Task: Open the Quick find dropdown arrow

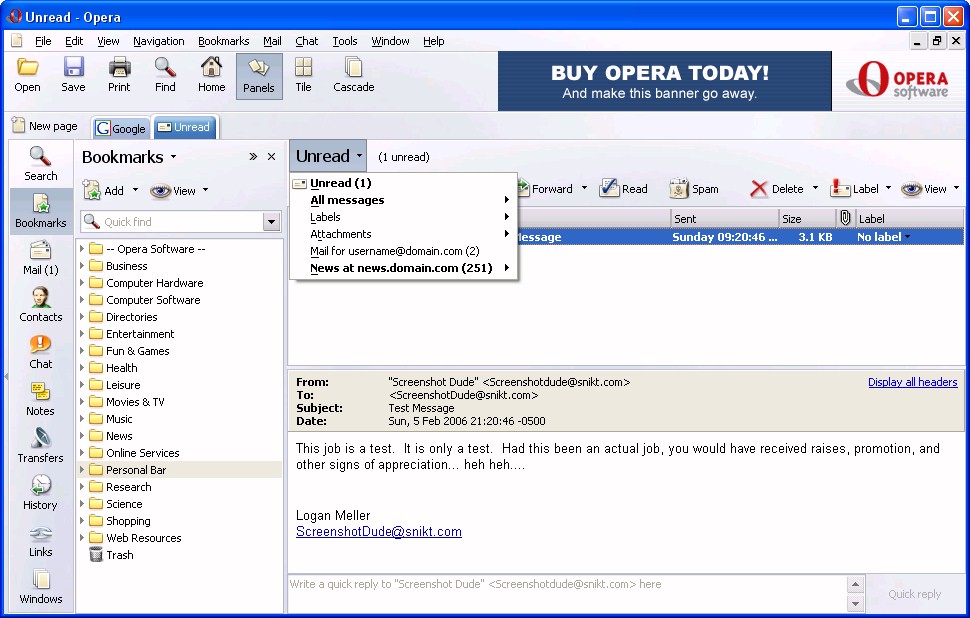Action: tap(271, 222)
